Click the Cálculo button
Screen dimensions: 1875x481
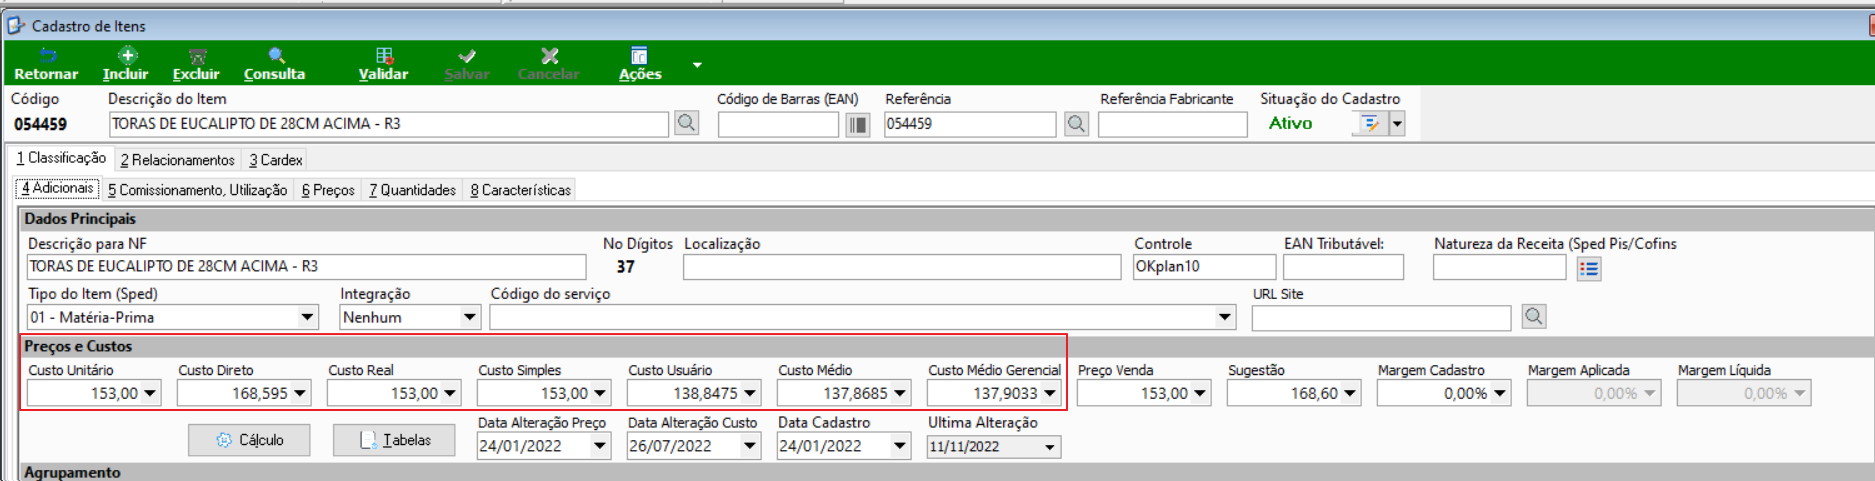click(249, 440)
